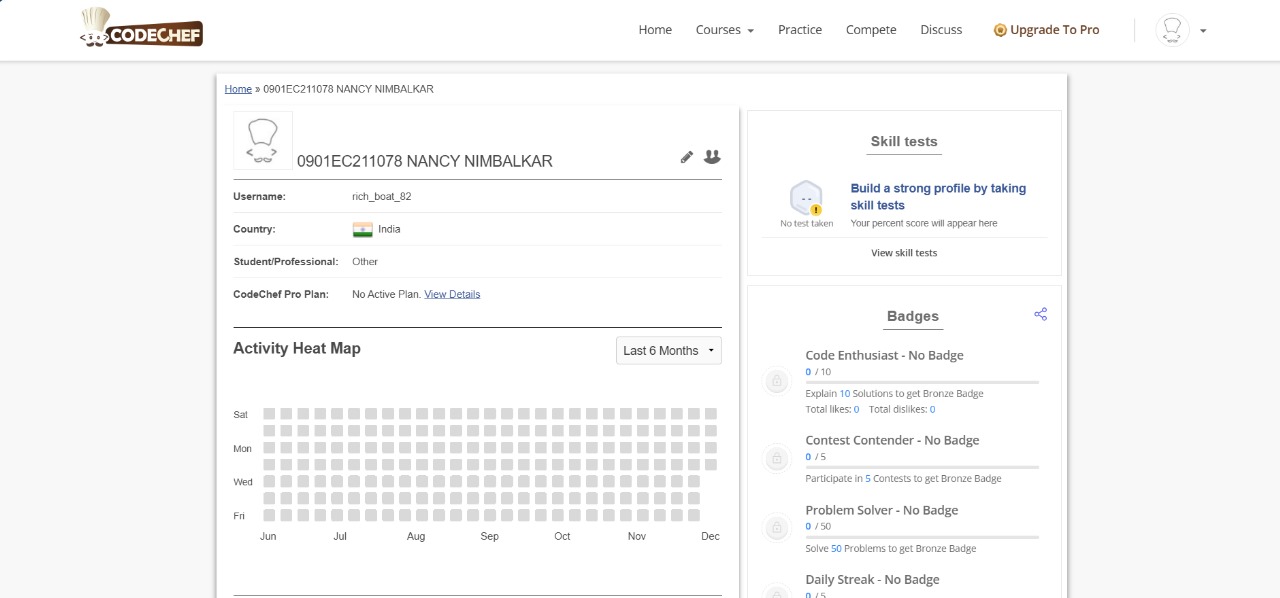Image resolution: width=1280 pixels, height=598 pixels.
Task: Open the Discuss menu item
Action: pyautogui.click(x=941, y=30)
